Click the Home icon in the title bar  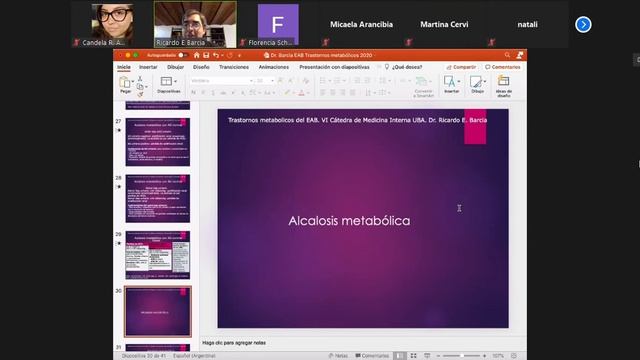pyautogui.click(x=197, y=55)
